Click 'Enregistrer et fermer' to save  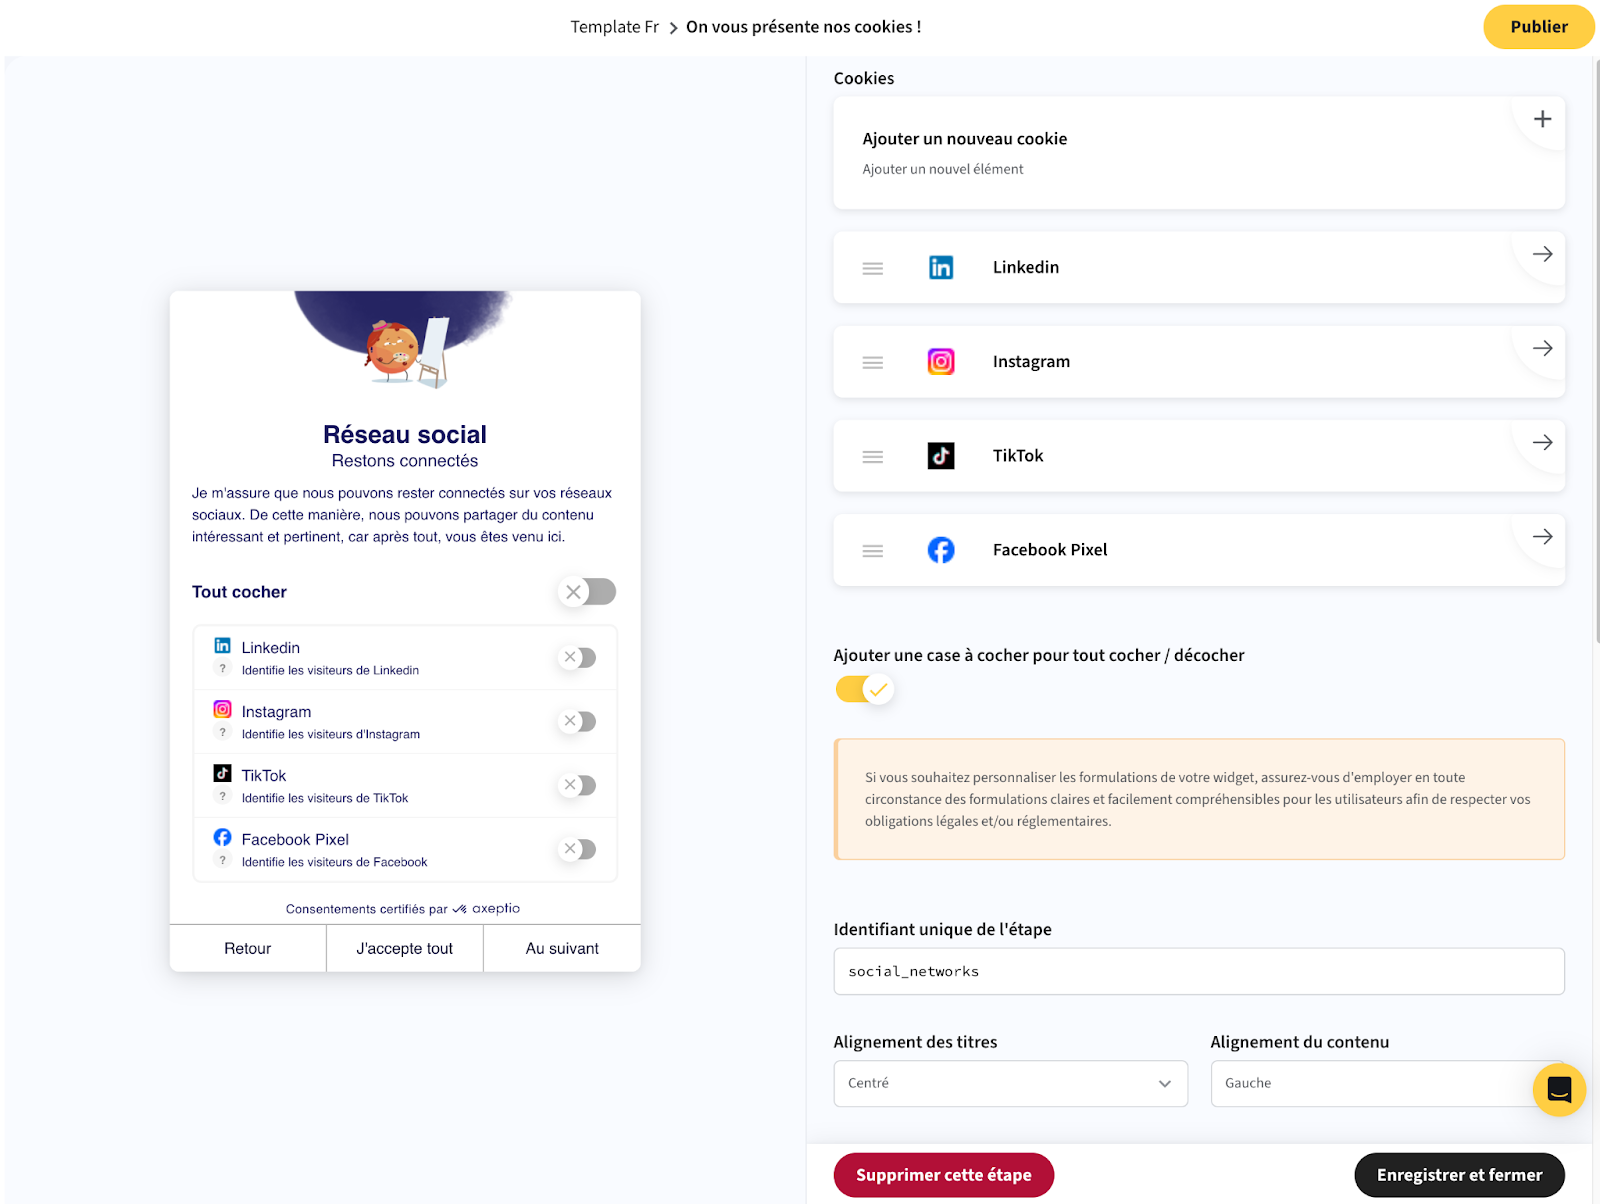[1458, 1175]
